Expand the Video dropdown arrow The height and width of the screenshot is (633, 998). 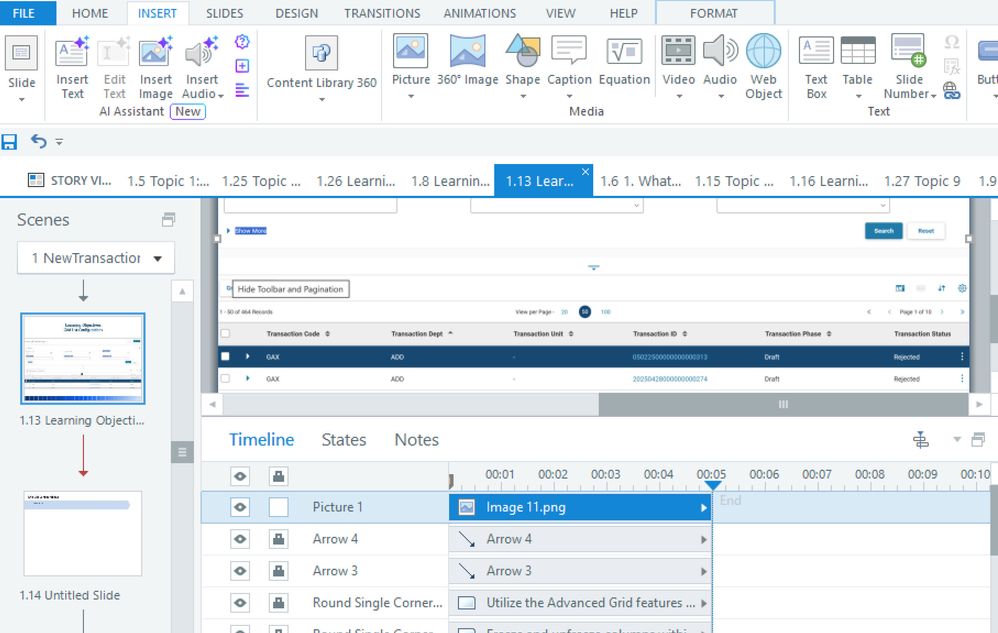(678, 97)
